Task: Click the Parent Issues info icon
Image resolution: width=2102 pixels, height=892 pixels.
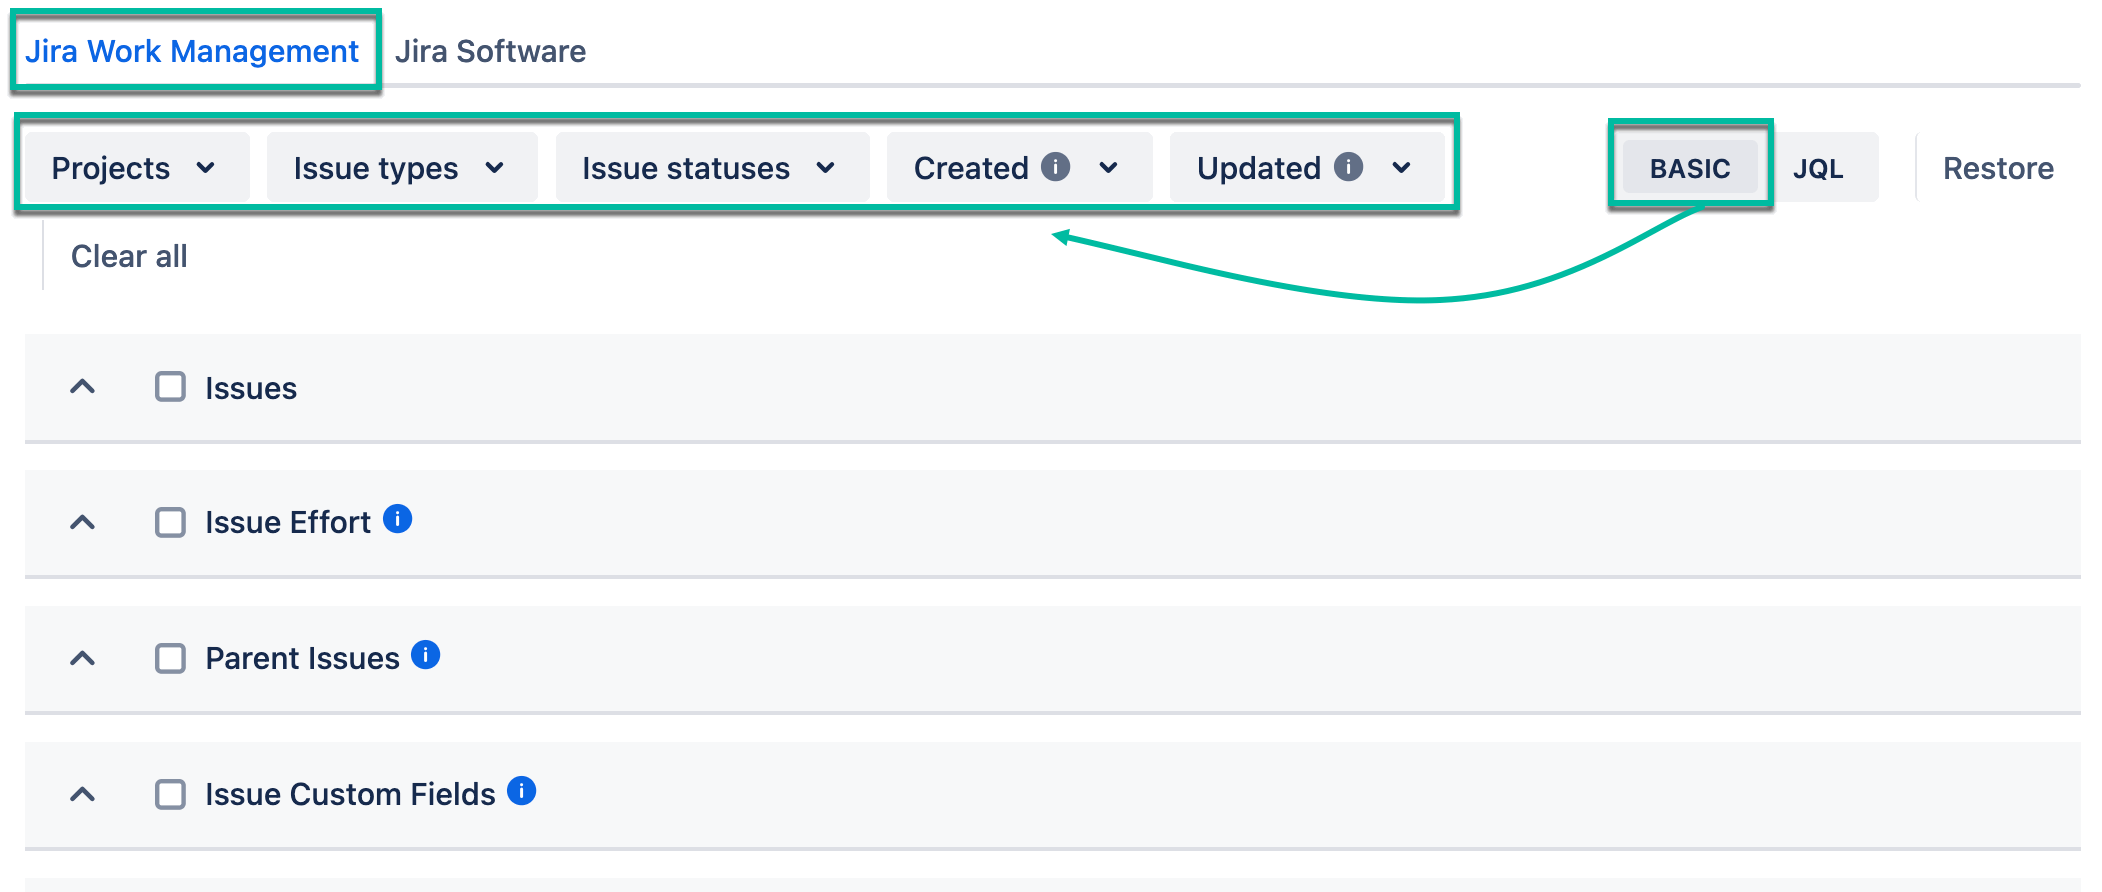Action: pos(425,655)
